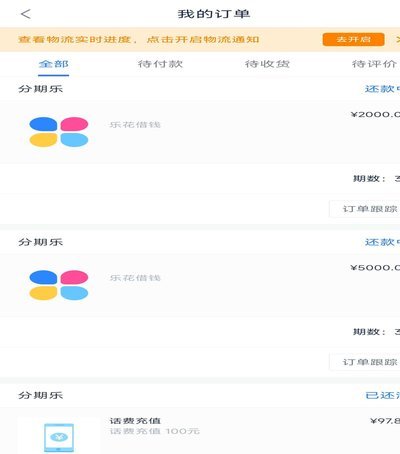Switch to the 待收货 tab
The width and height of the screenshot is (400, 454).
click(267, 64)
